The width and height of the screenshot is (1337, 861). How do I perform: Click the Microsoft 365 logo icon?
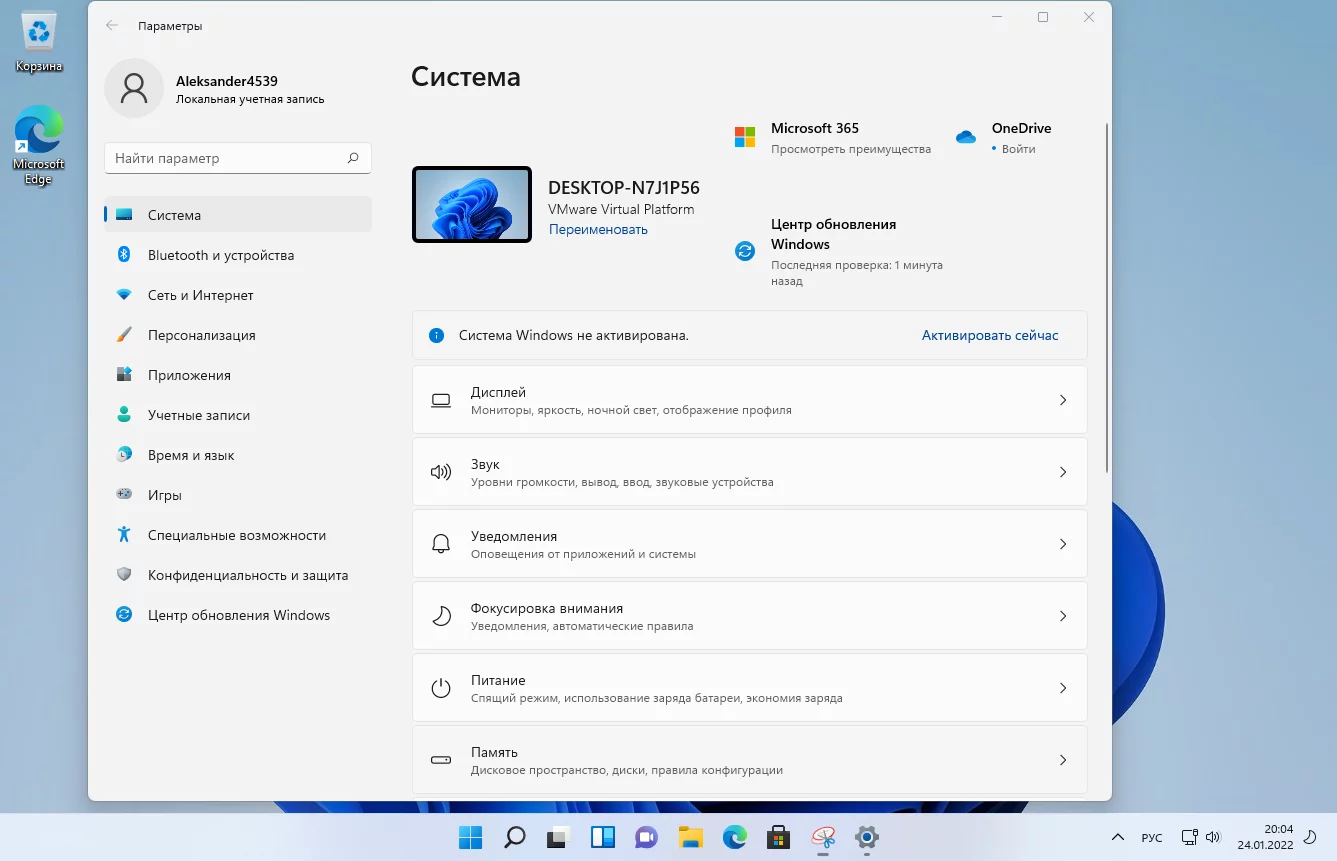click(745, 137)
